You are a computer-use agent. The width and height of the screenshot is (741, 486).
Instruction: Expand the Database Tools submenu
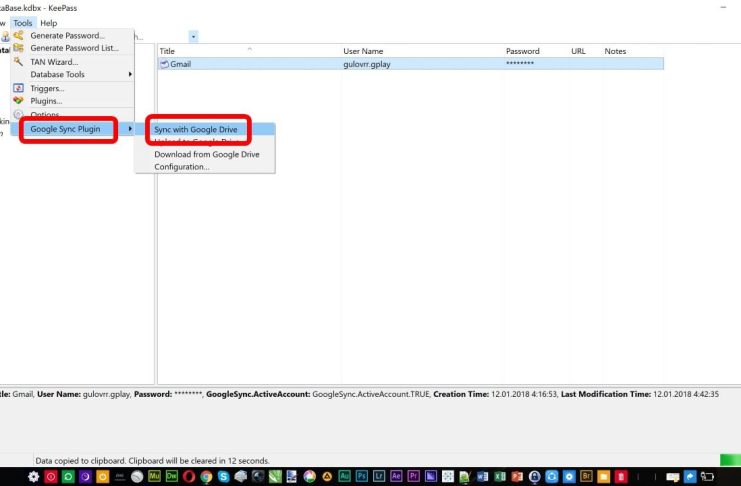pyautogui.click(x=72, y=74)
